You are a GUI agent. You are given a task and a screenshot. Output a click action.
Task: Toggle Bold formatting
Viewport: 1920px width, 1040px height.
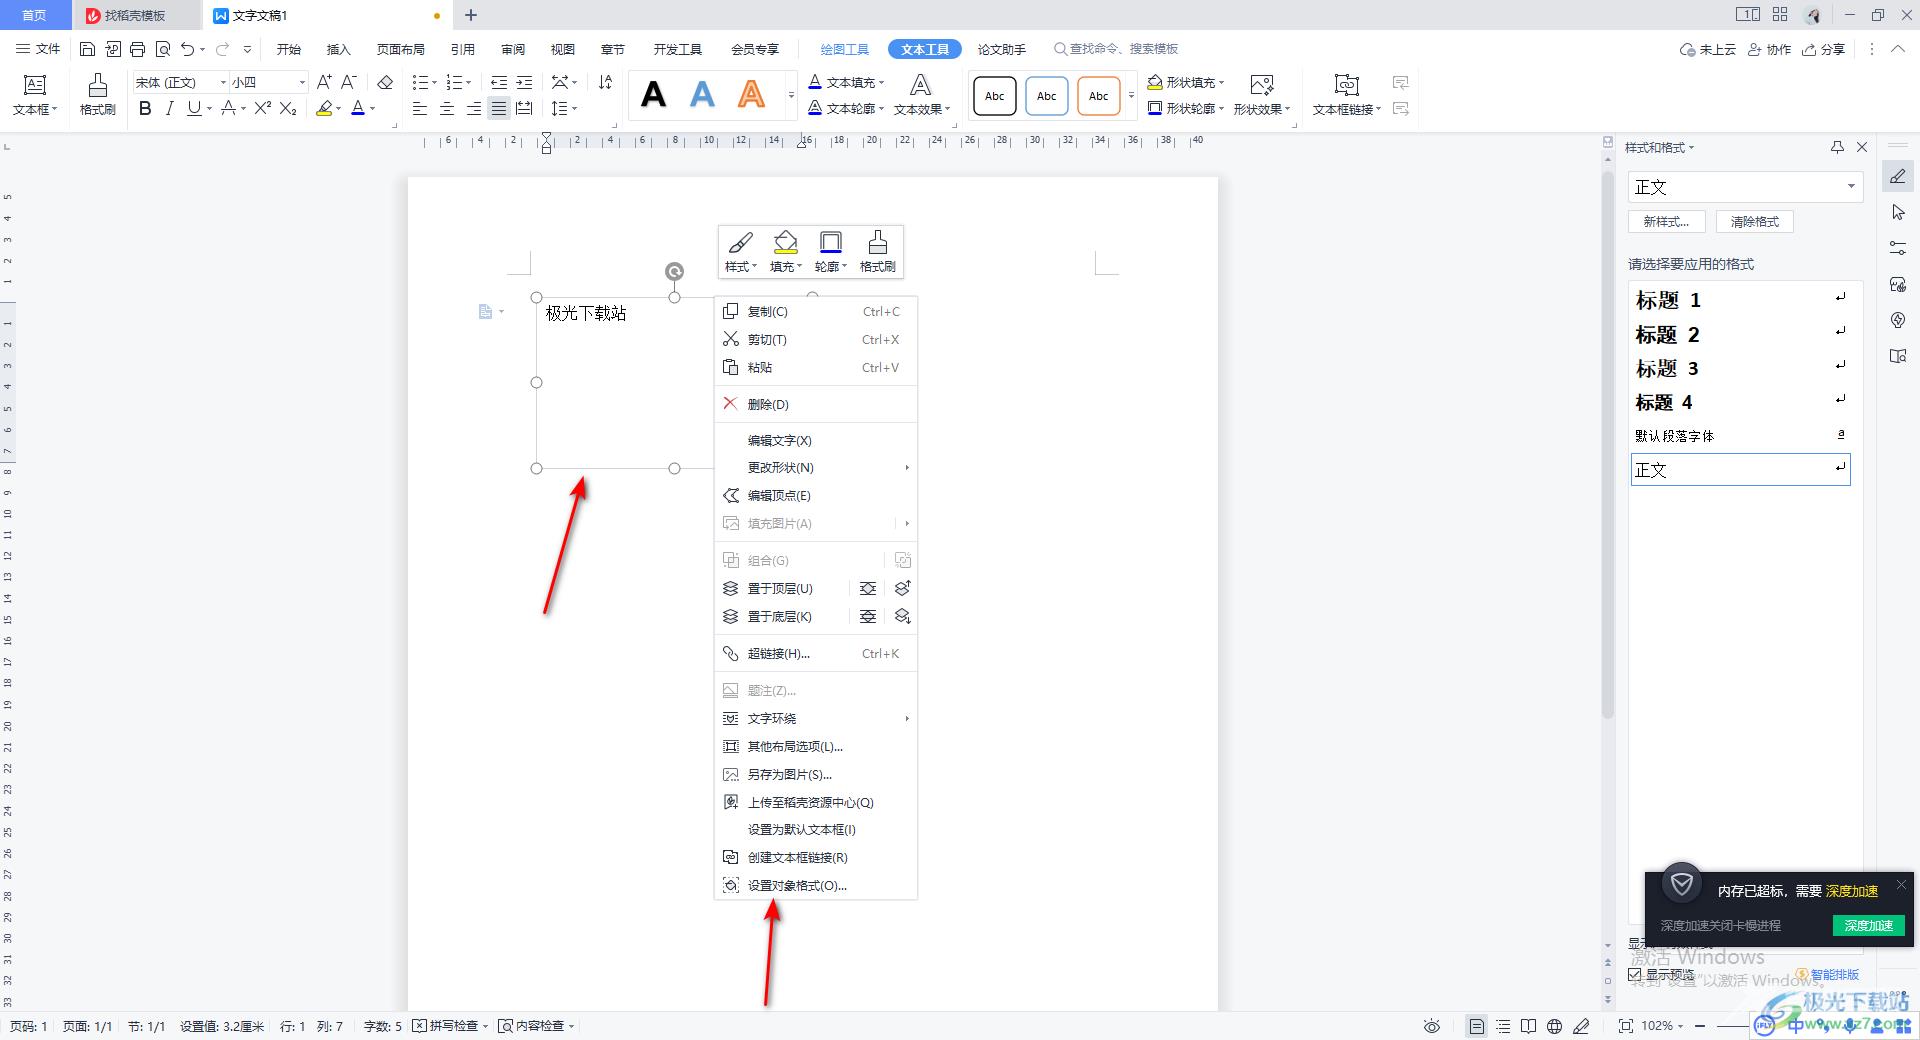145,108
